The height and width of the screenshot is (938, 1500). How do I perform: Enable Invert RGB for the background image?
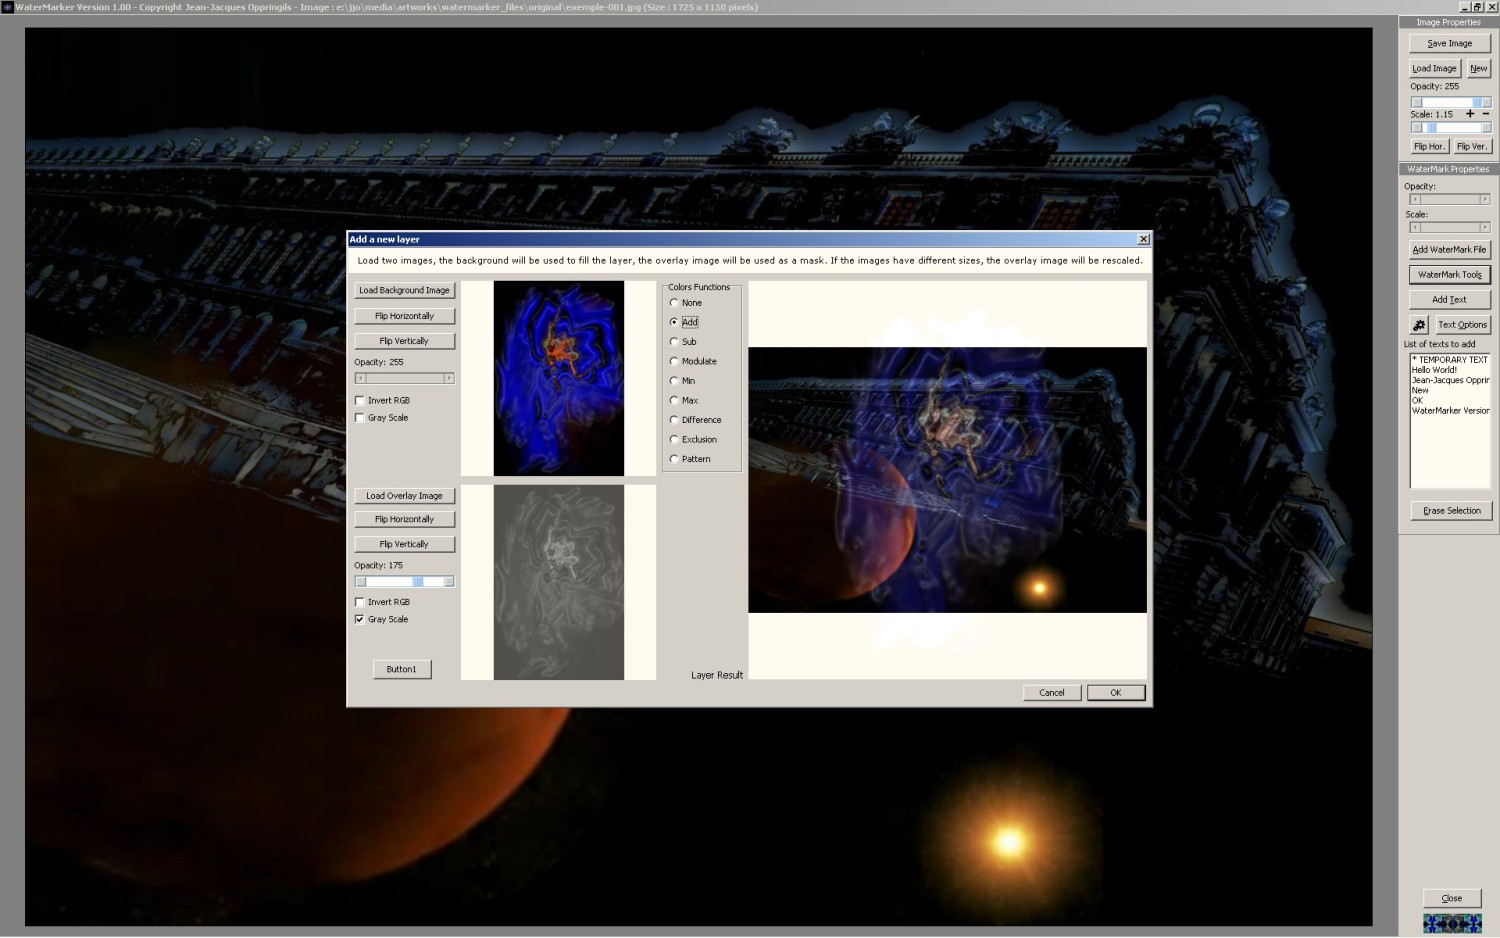coord(360,401)
